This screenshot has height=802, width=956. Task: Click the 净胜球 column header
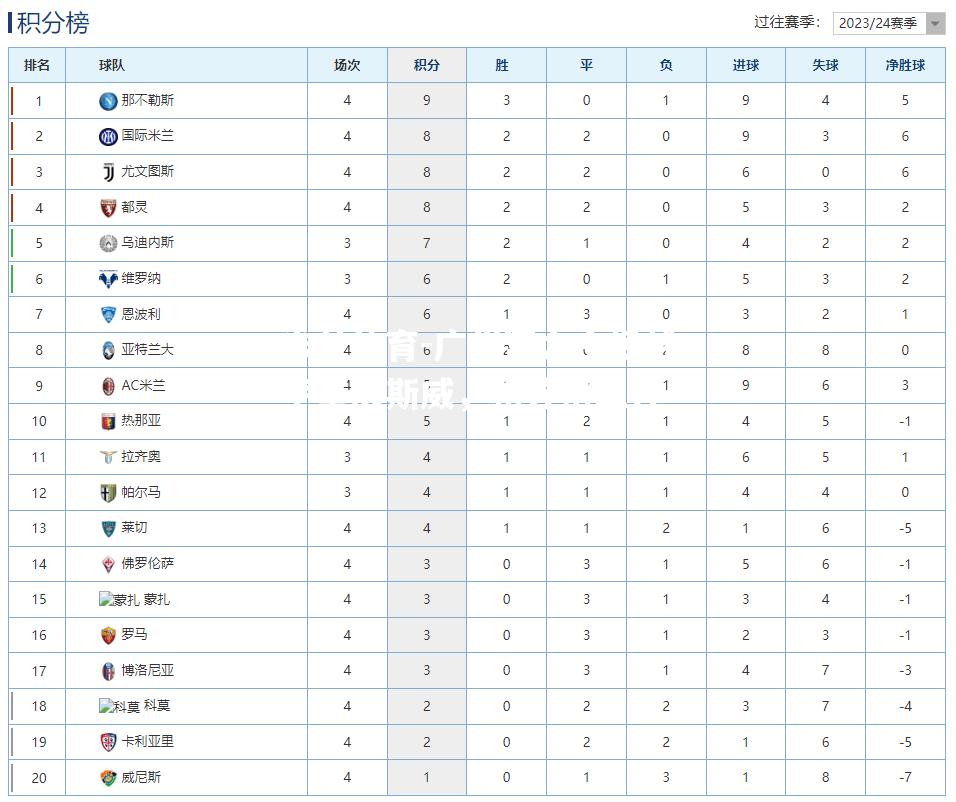click(x=905, y=65)
